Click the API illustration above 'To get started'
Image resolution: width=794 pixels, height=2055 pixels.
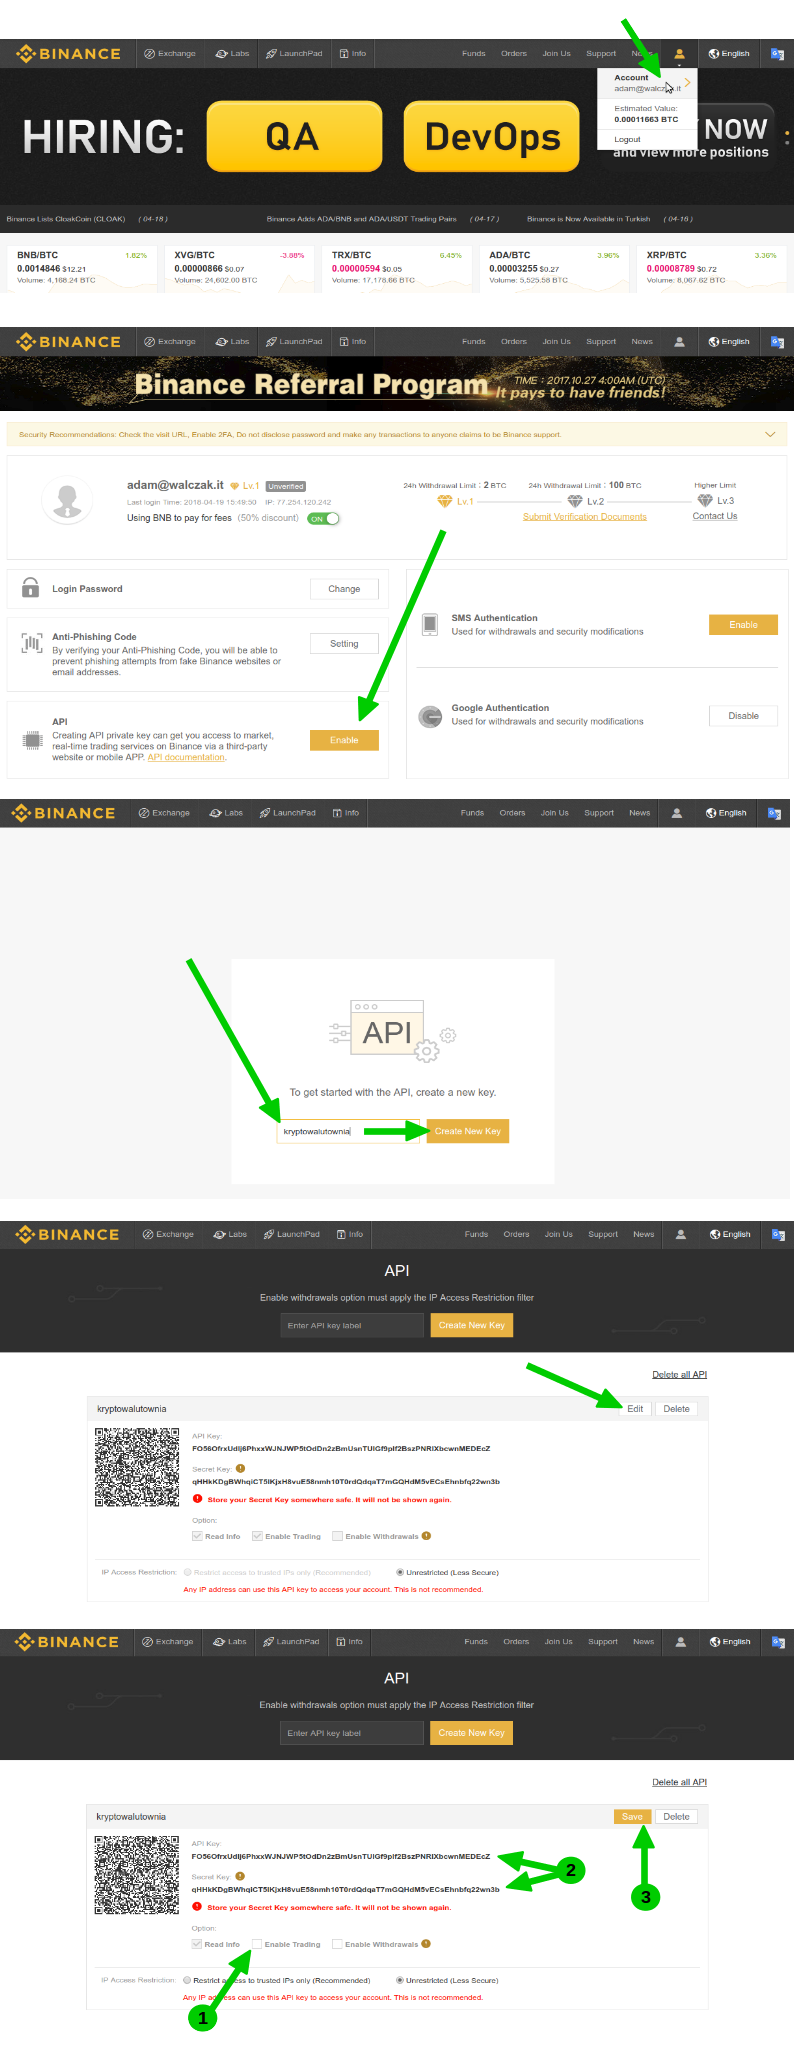pyautogui.click(x=392, y=1031)
